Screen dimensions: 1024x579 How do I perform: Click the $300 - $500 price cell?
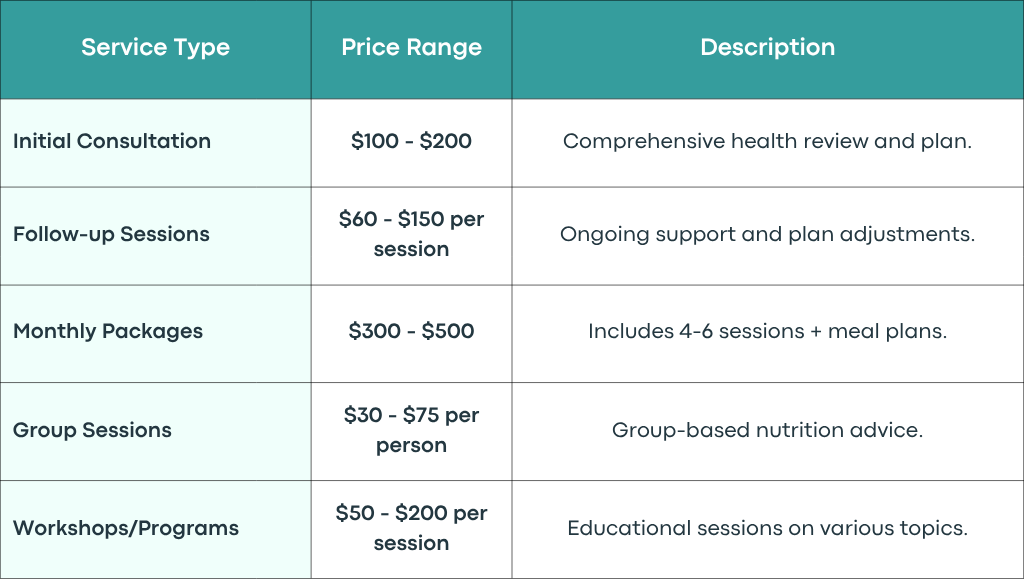411,331
